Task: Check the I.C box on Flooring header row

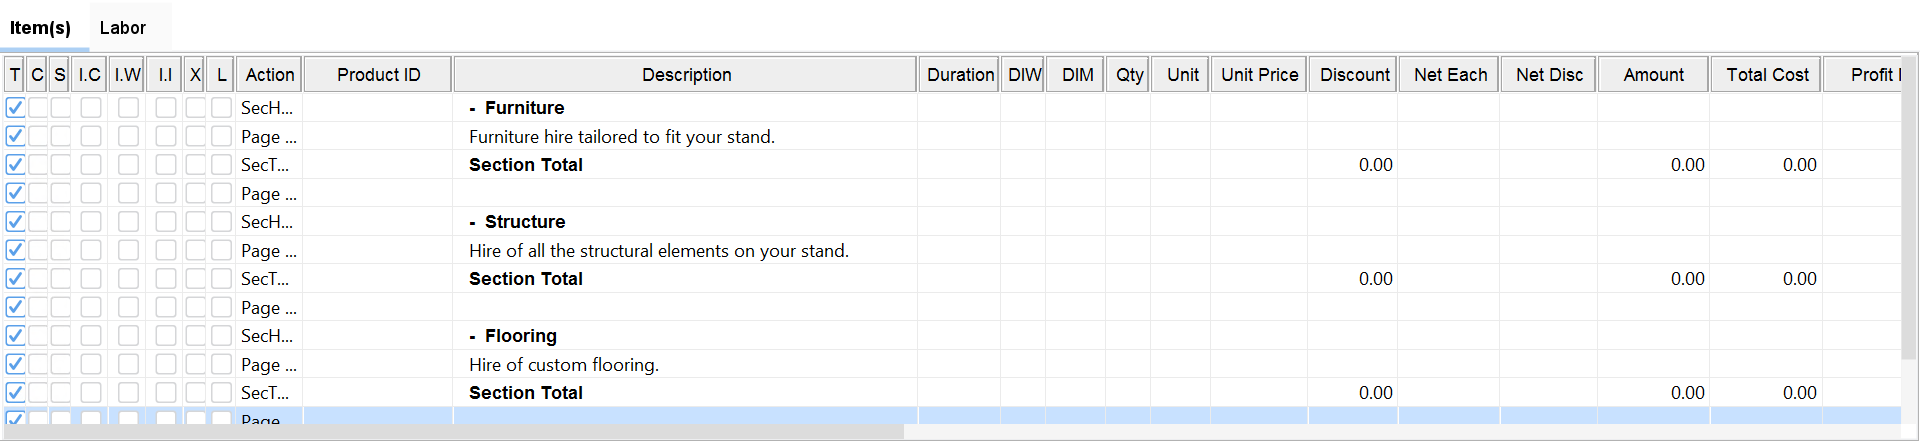Action: 91,336
